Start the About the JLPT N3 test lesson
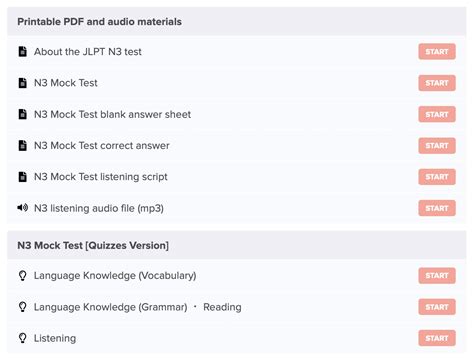Viewport: 474px width, 364px height. [x=437, y=52]
